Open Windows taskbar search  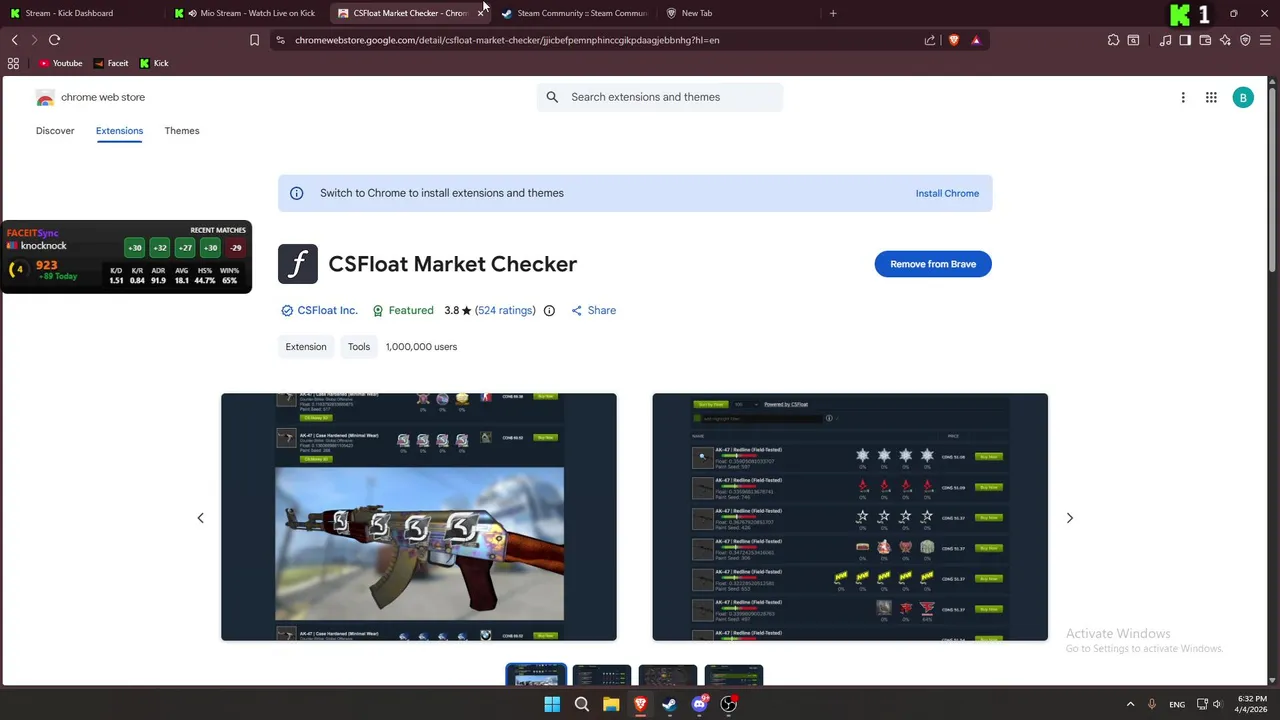click(581, 704)
